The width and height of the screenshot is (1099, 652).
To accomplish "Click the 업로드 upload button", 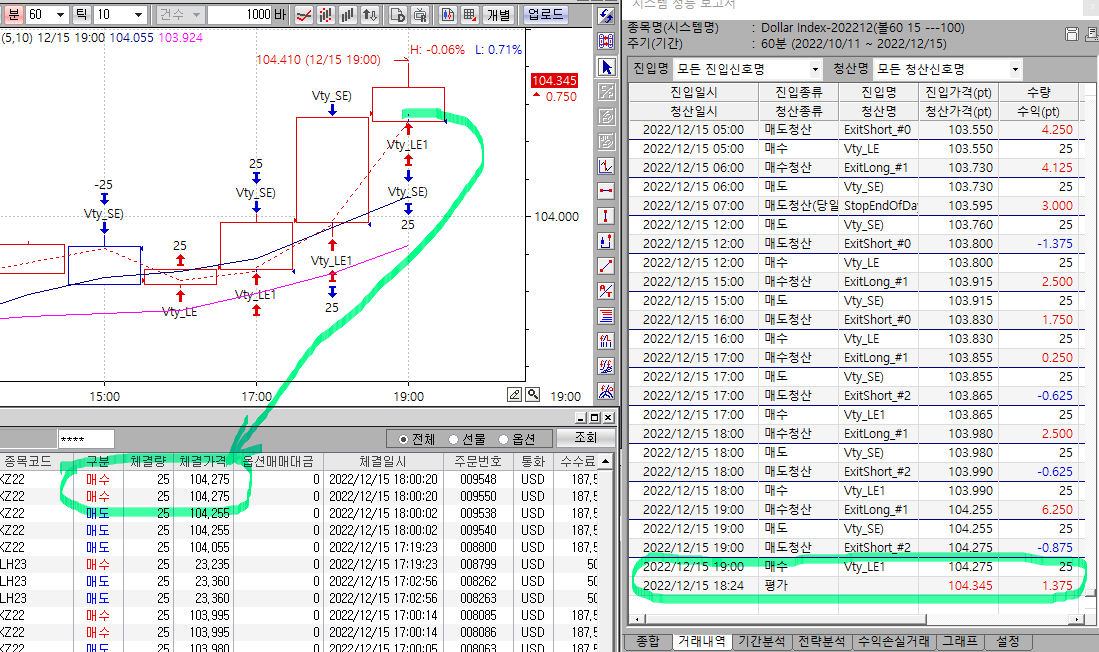I will tap(545, 15).
